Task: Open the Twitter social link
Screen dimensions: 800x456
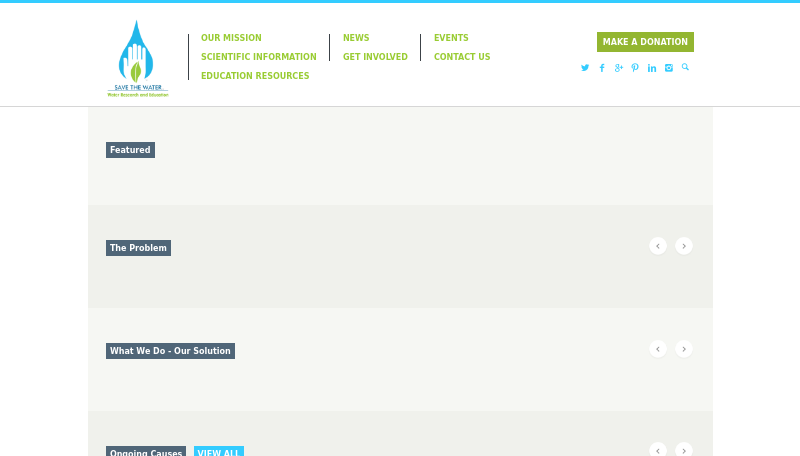Action: point(585,68)
